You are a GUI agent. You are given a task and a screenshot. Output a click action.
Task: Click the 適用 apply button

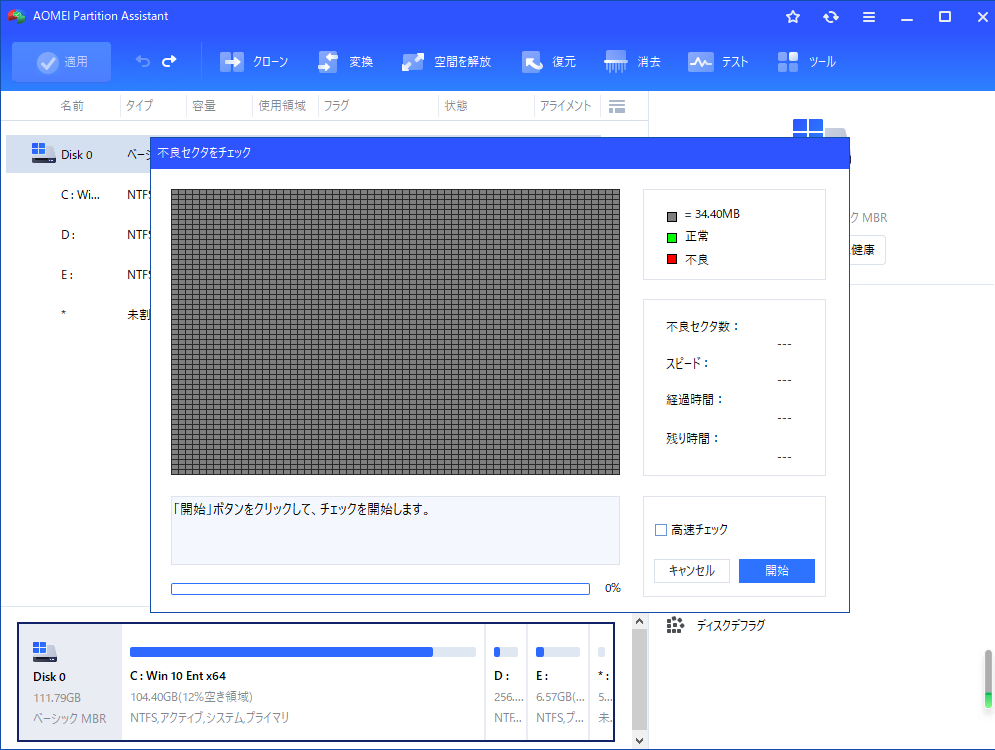click(62, 62)
